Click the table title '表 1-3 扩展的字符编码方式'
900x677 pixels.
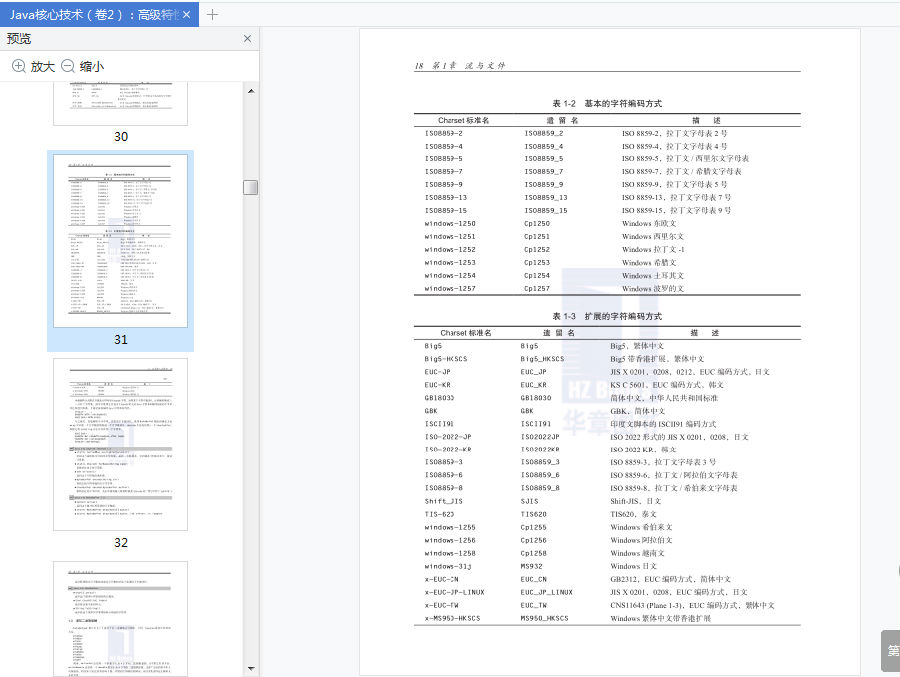pyautogui.click(x=607, y=316)
